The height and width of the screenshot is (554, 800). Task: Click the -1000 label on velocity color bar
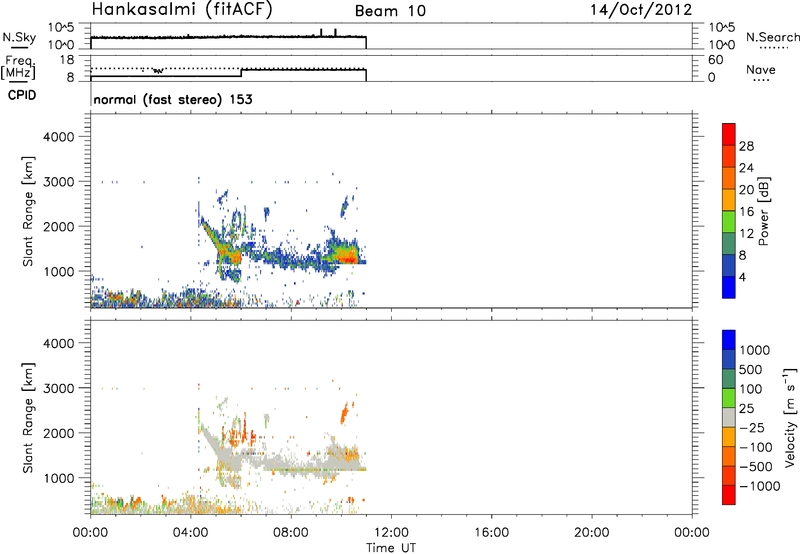(760, 486)
